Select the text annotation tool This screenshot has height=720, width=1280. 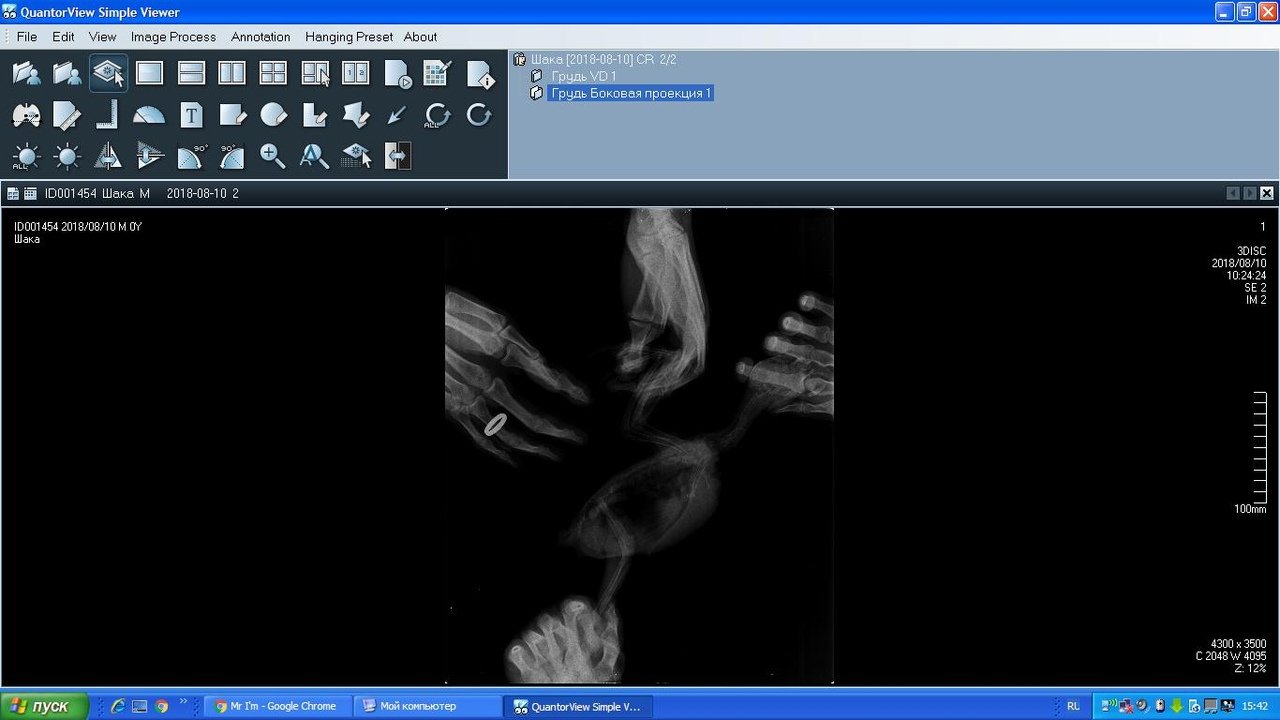point(191,115)
